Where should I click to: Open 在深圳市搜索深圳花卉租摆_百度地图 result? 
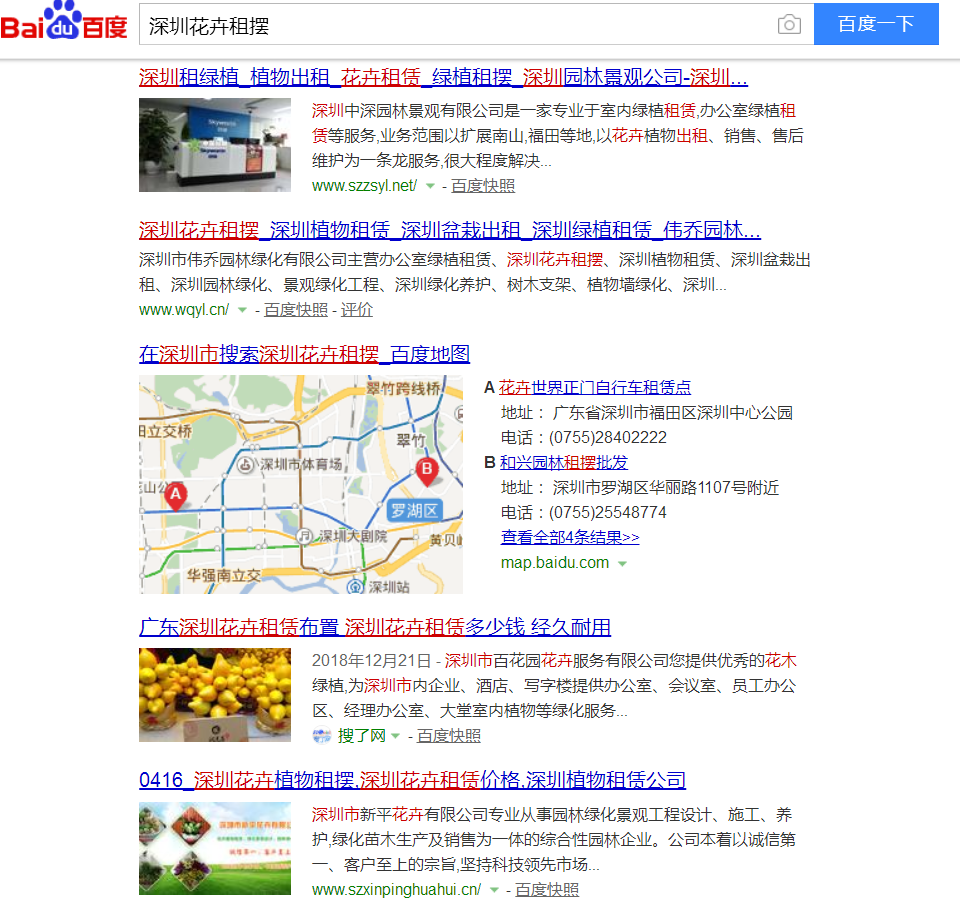tap(304, 354)
